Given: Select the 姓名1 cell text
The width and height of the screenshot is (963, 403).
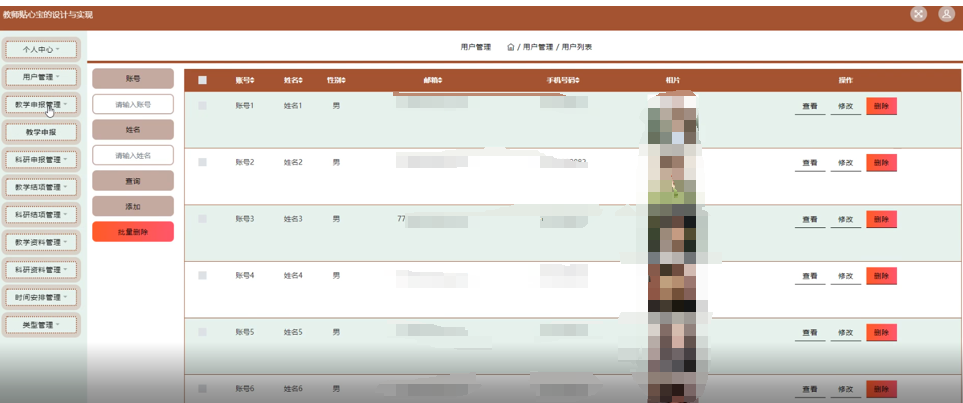Looking at the screenshot, I should [293, 106].
